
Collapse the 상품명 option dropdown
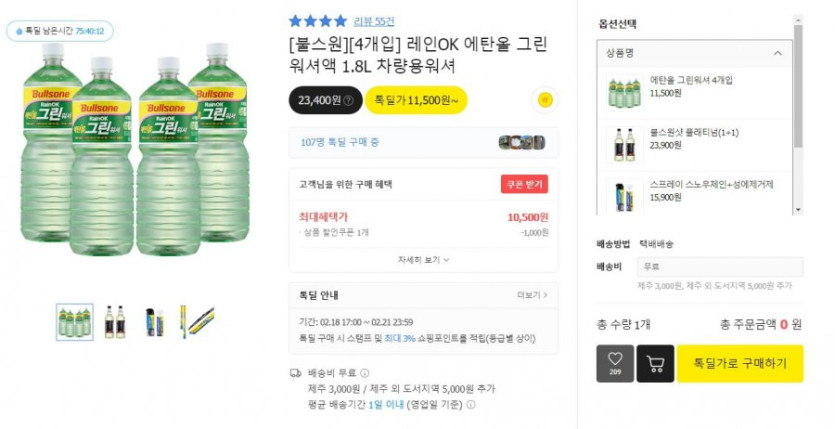tap(778, 53)
